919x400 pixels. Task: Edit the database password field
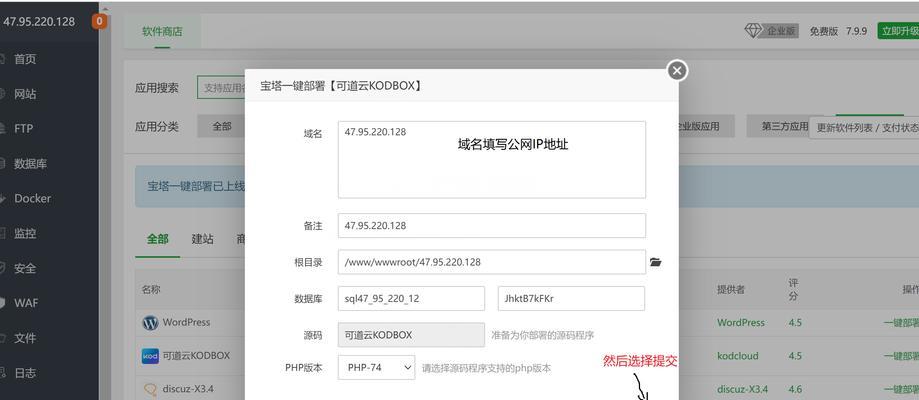tap(571, 299)
